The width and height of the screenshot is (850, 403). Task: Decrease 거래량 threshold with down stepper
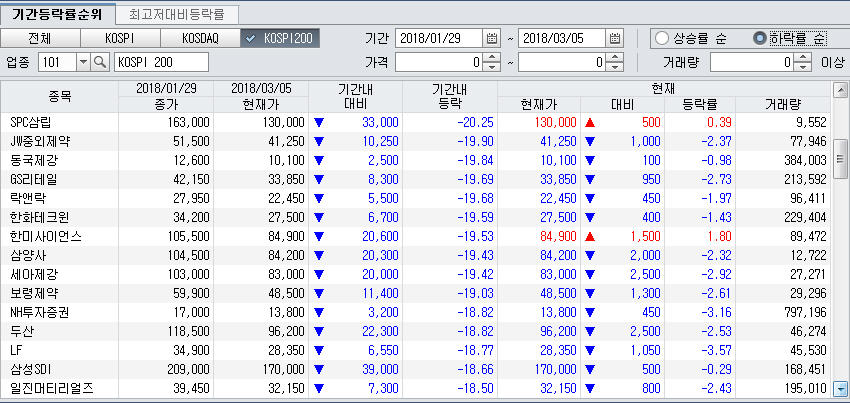coord(804,67)
